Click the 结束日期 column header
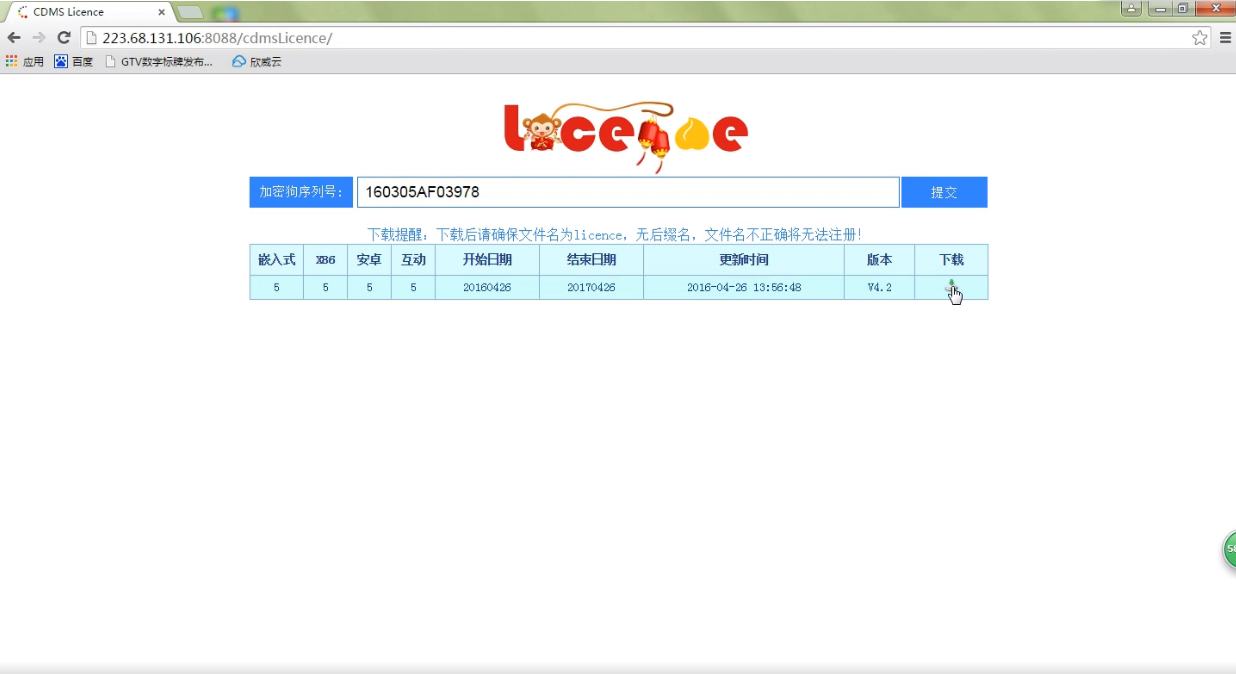1236x674 pixels. [590, 259]
